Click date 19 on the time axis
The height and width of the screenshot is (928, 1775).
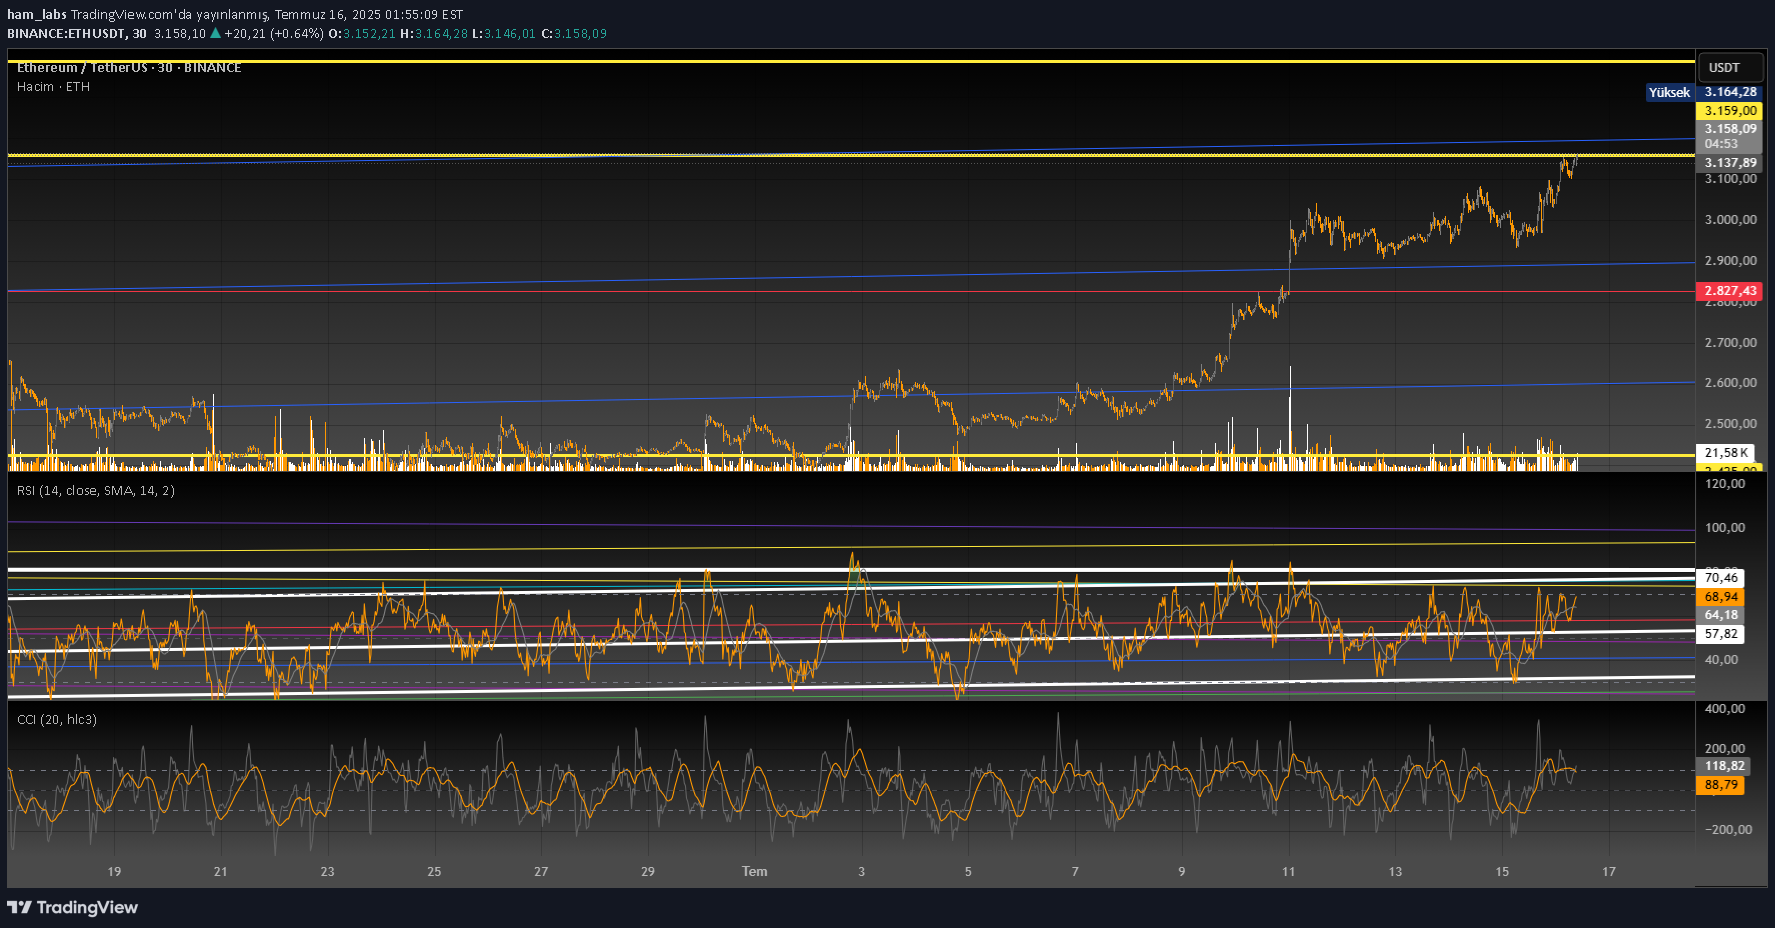coord(114,872)
